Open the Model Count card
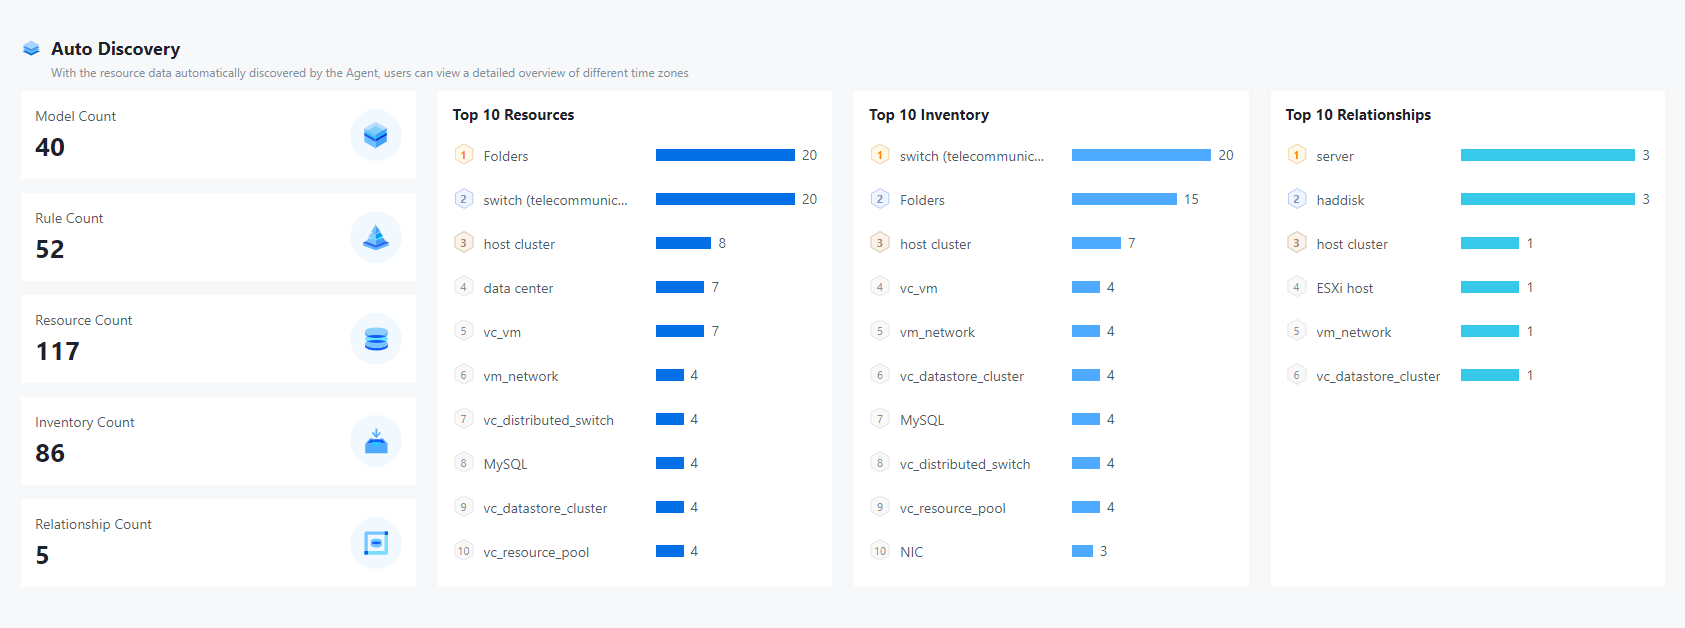The image size is (1685, 628). (x=218, y=135)
